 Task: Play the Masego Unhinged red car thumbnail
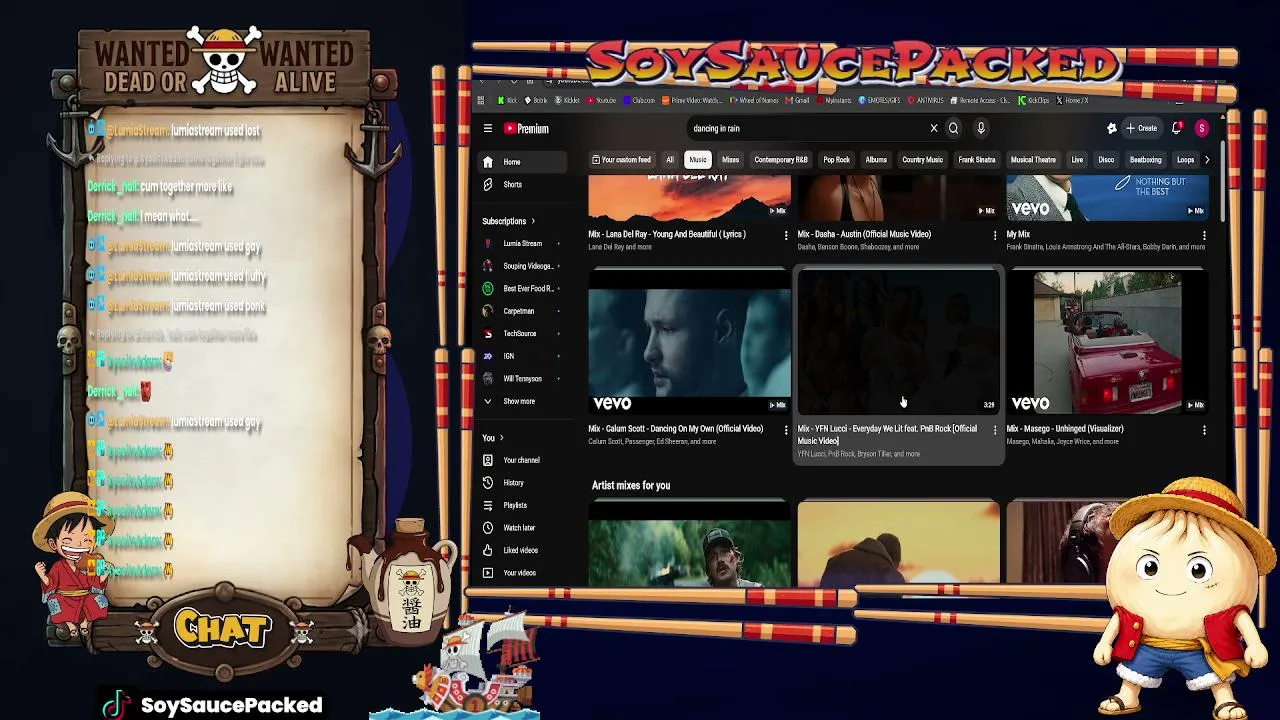(x=1107, y=341)
